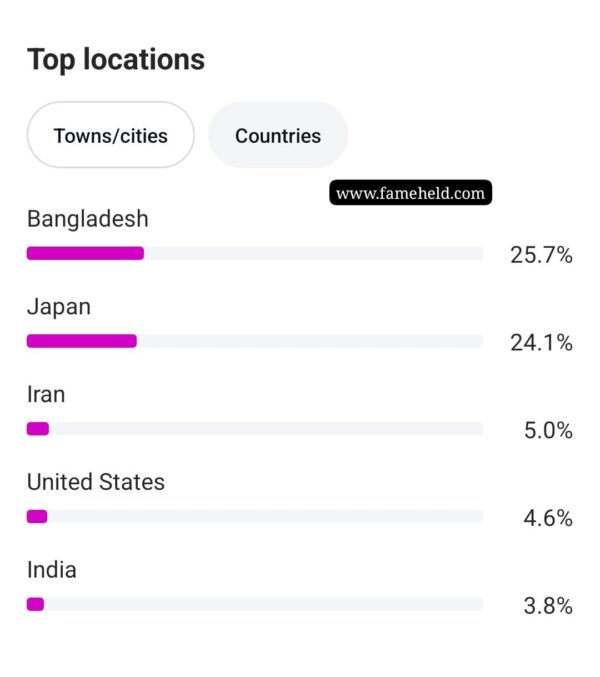The image size is (600, 677).
Task: Click the grey unfilled track of Bangladesh bar
Action: pos(313,253)
